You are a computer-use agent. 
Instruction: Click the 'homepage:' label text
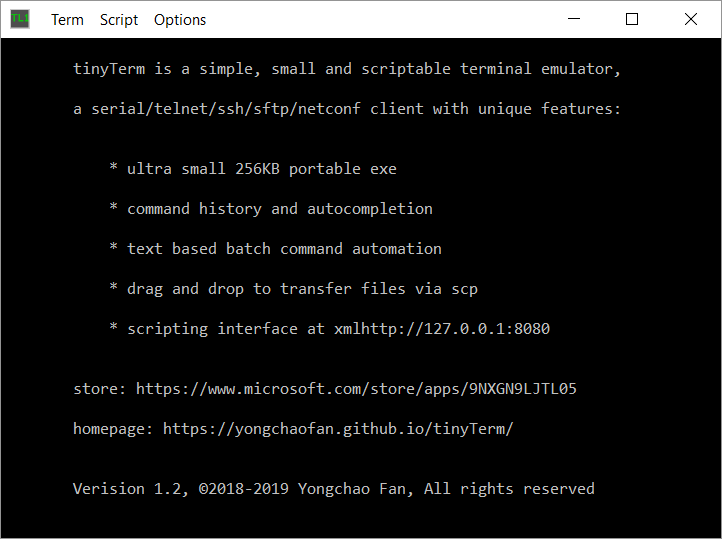tap(113, 429)
